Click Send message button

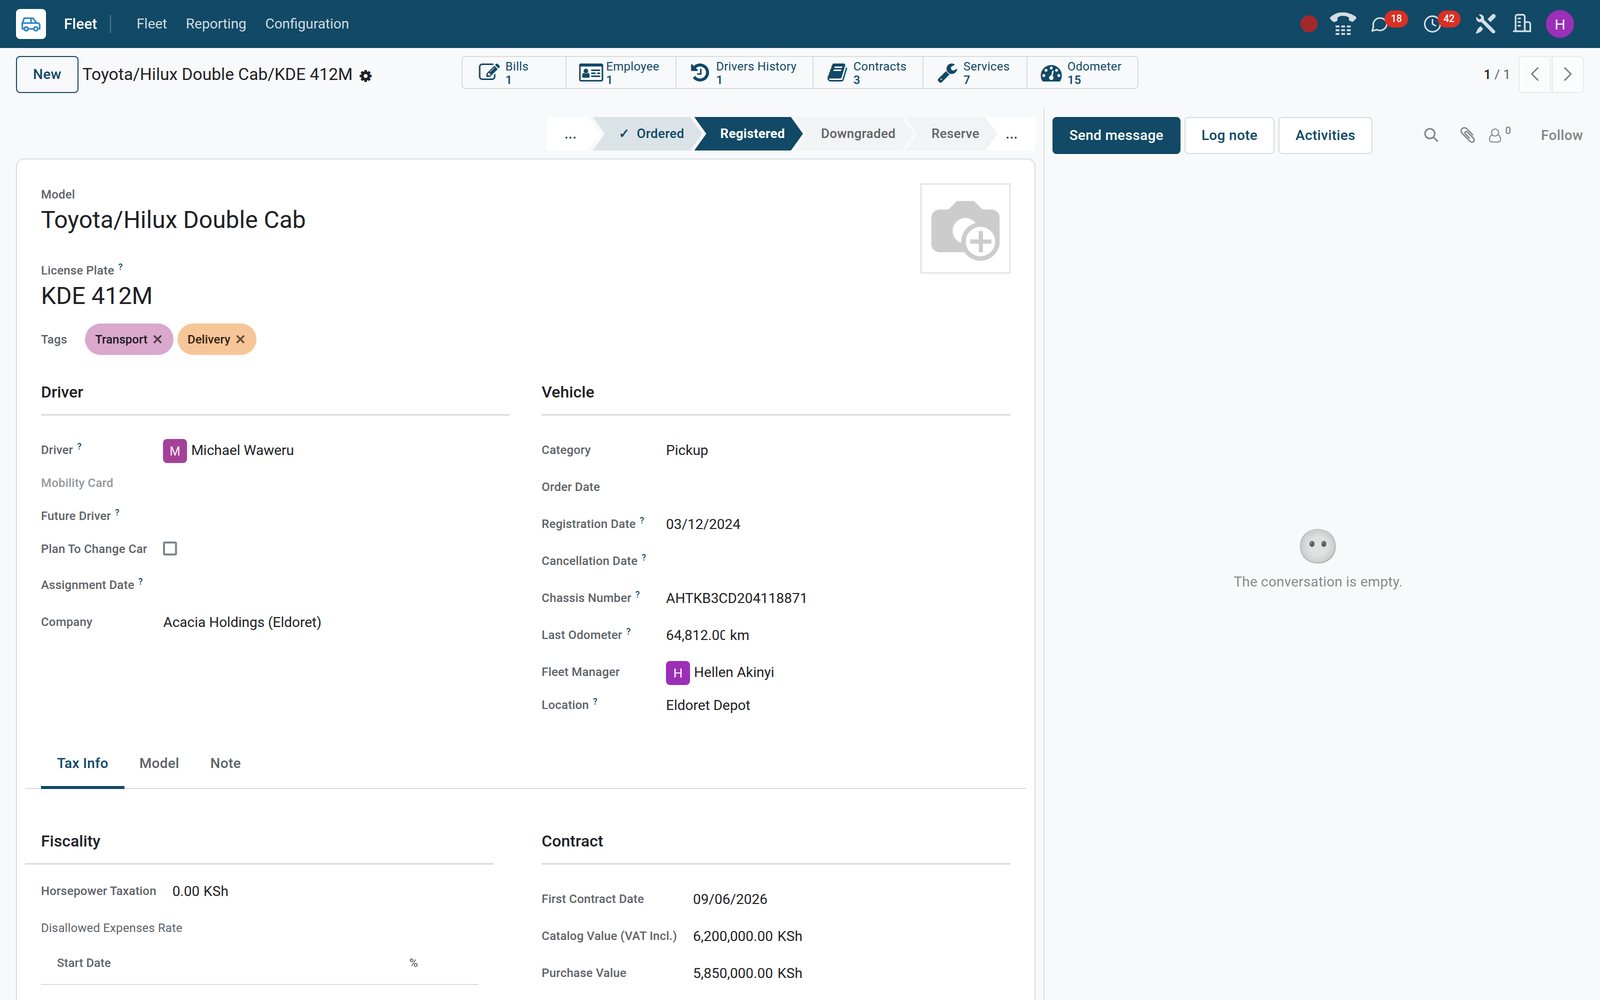[x=1116, y=135]
